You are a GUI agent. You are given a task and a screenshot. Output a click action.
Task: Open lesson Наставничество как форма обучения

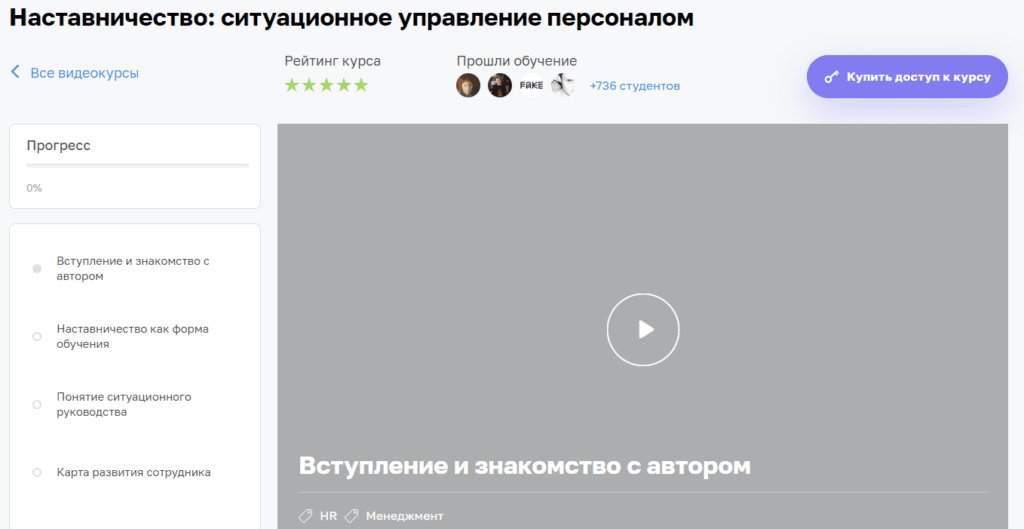tap(132, 336)
